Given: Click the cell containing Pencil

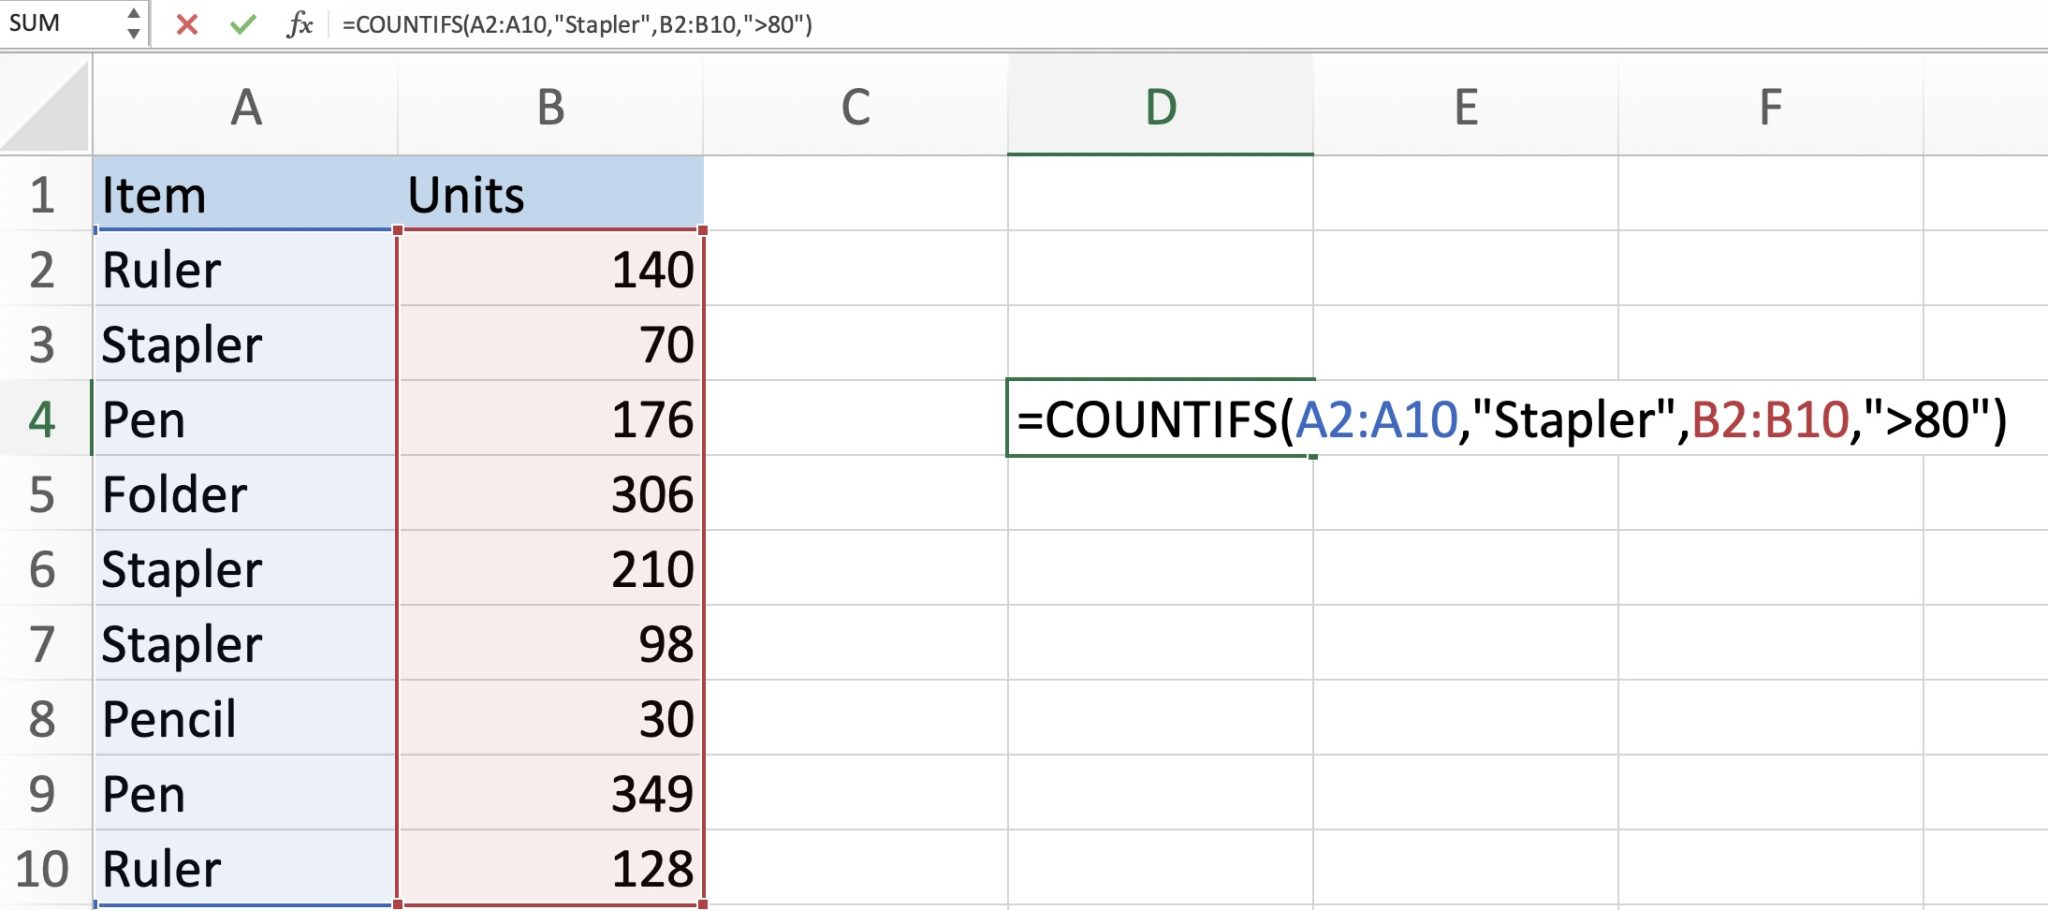Looking at the screenshot, I should 246,719.
